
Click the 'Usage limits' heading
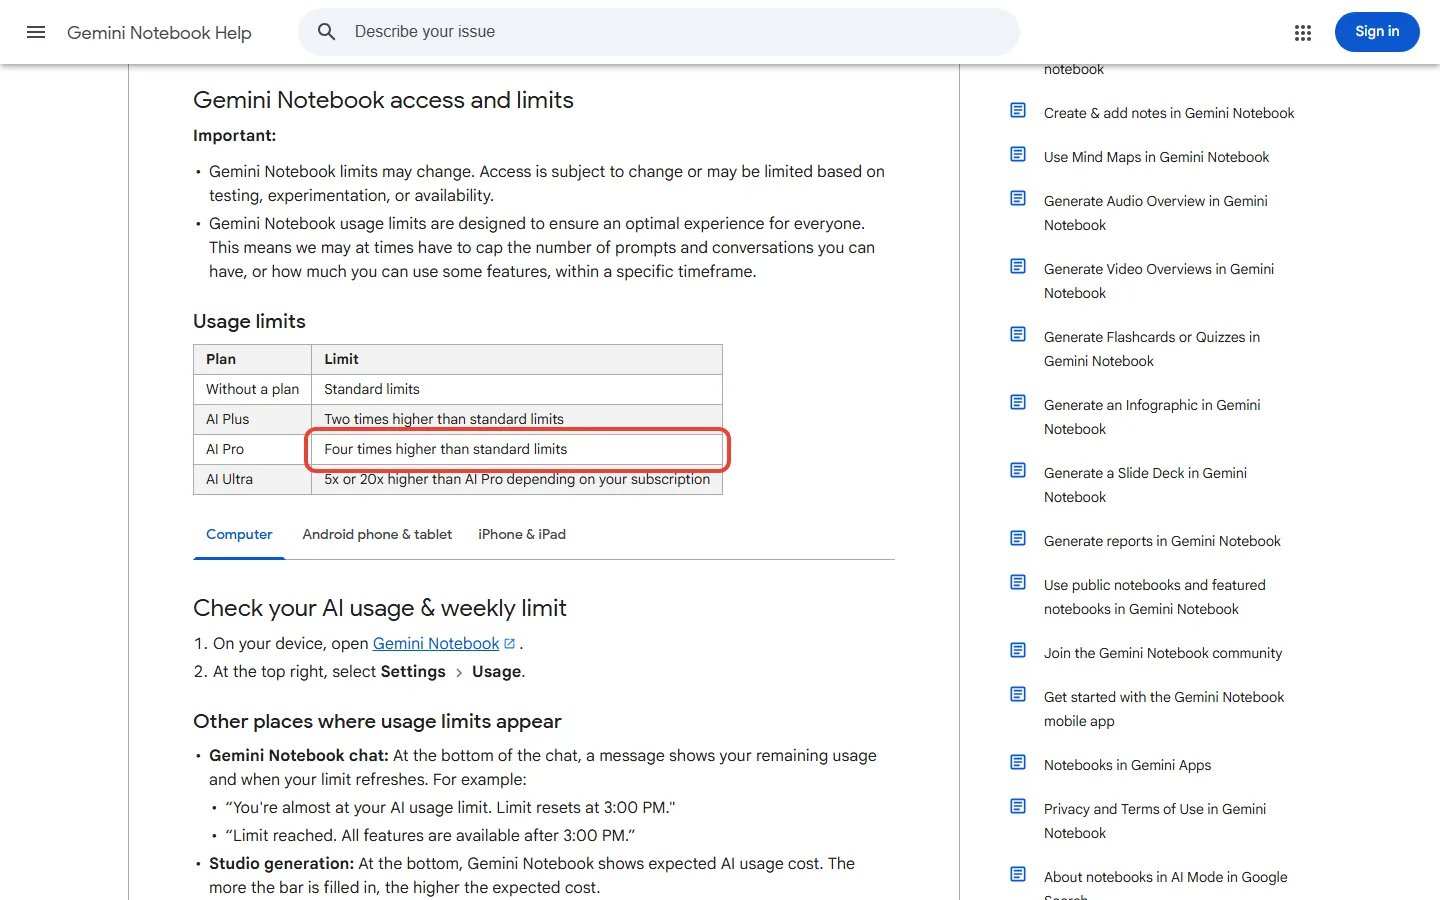(249, 321)
